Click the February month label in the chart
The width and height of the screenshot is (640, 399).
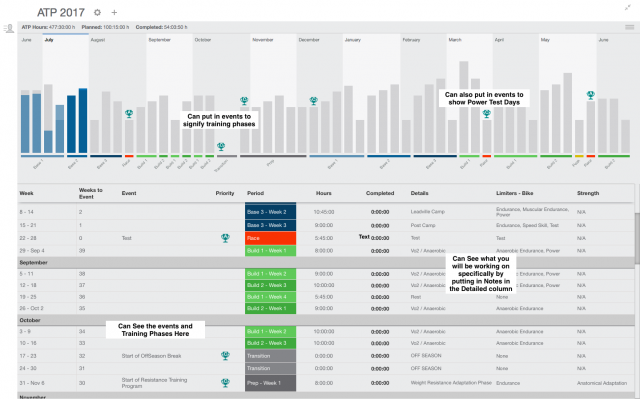(x=411, y=40)
